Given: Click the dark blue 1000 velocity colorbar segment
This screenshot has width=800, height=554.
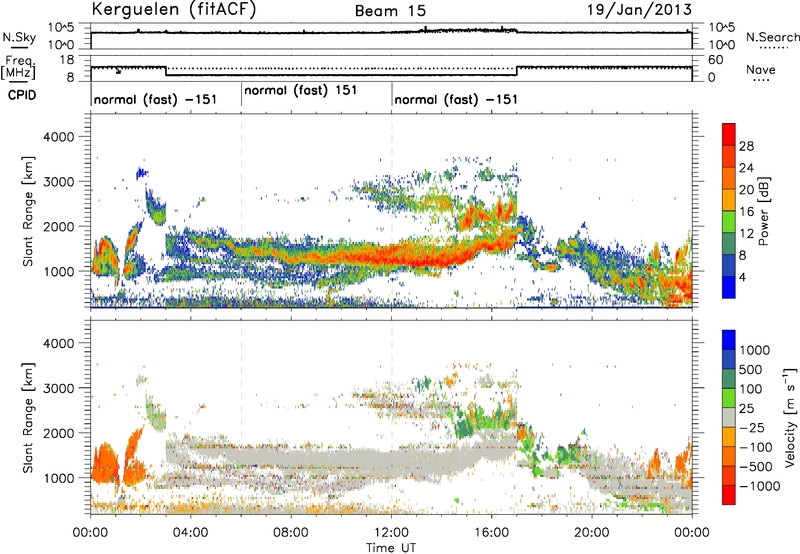Looking at the screenshot, I should pos(729,340).
